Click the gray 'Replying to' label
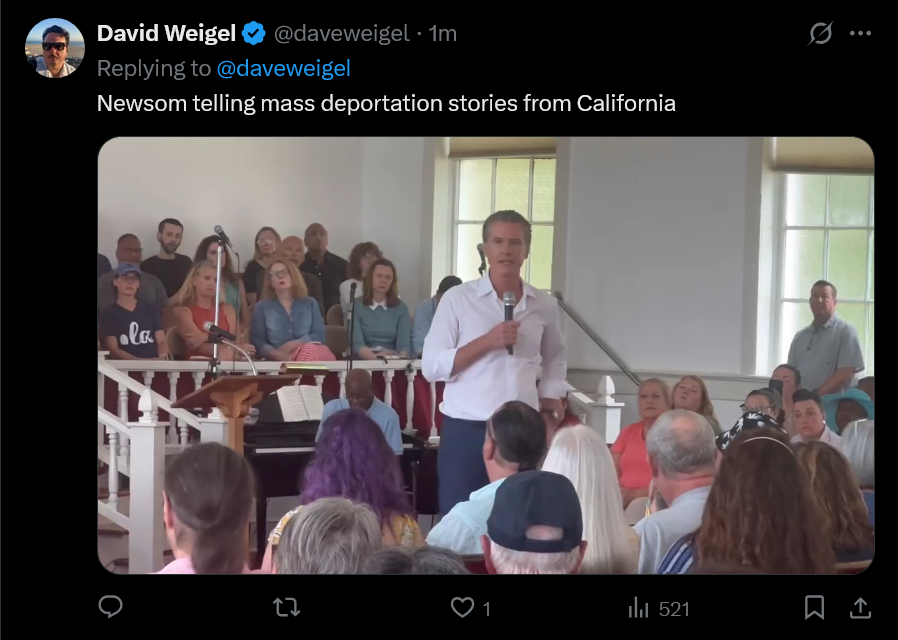 [153, 69]
